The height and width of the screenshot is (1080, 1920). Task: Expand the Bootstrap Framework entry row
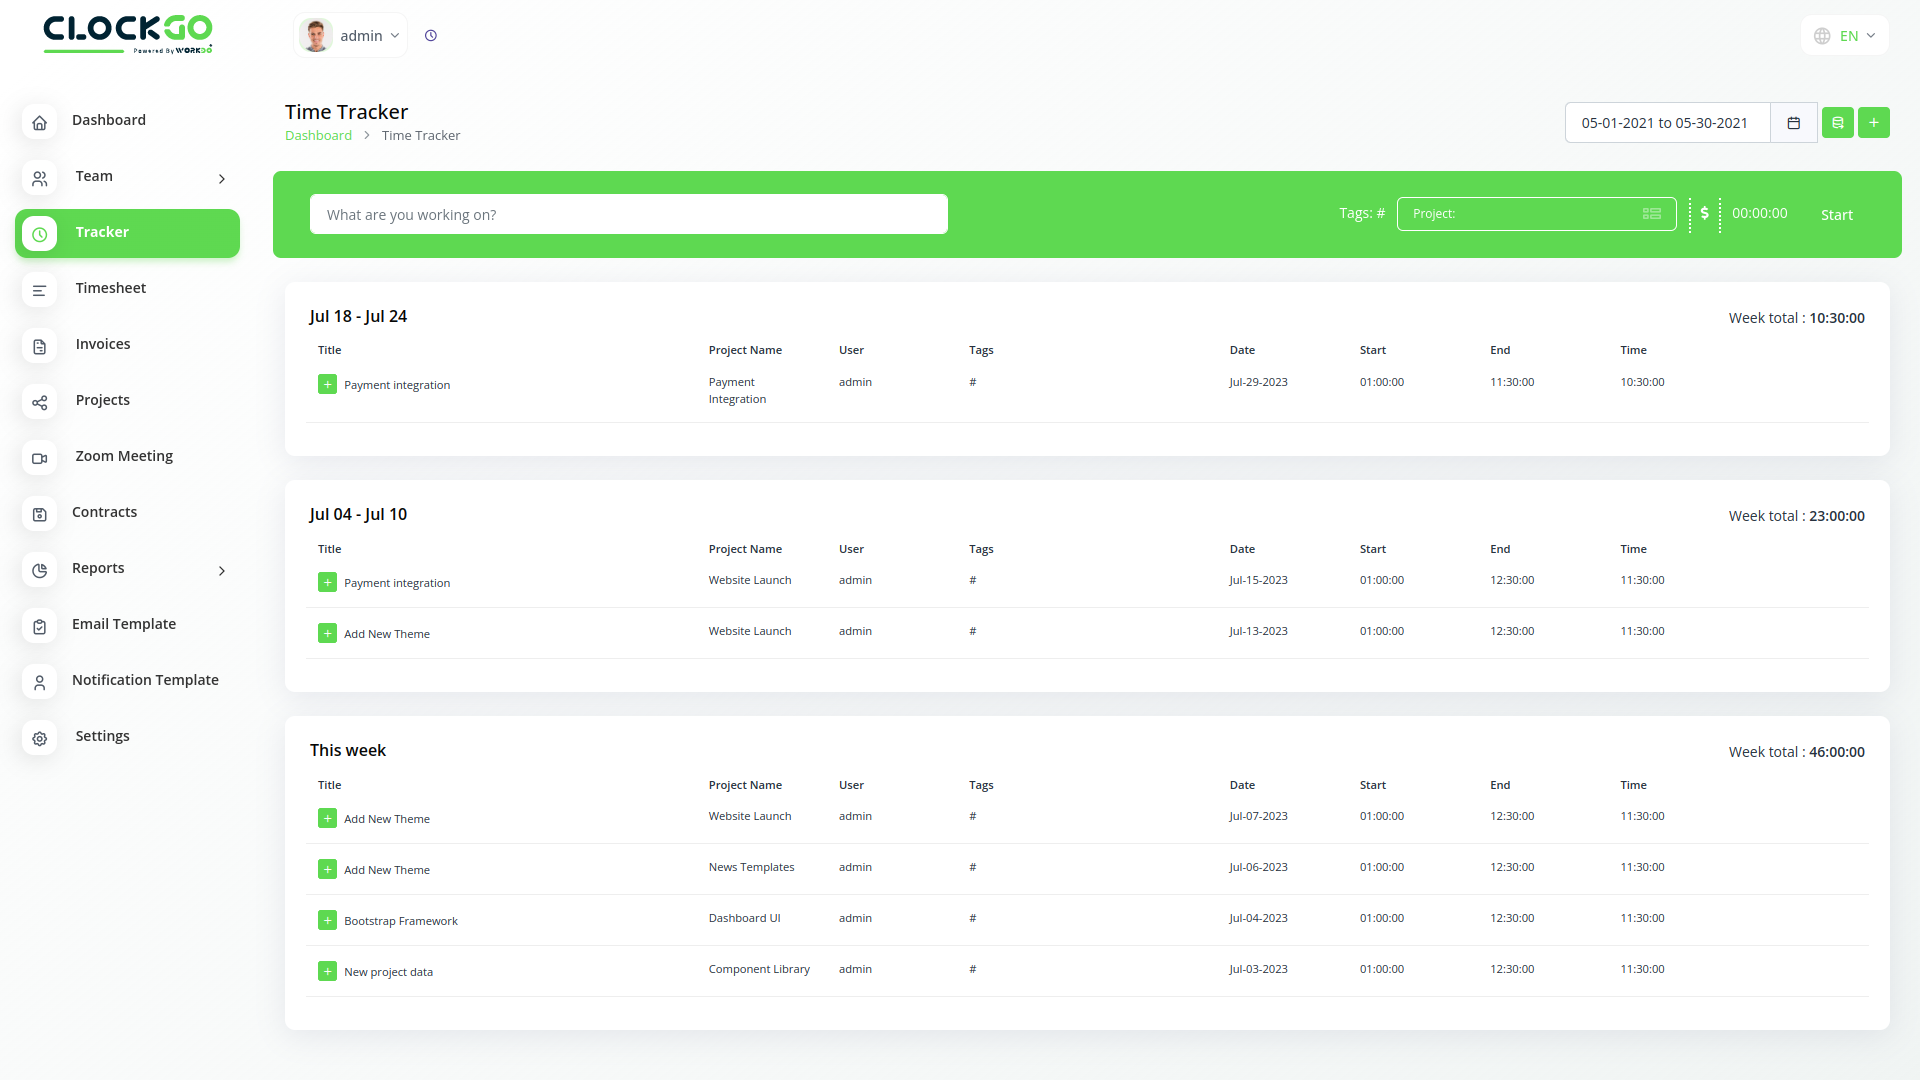click(x=327, y=920)
